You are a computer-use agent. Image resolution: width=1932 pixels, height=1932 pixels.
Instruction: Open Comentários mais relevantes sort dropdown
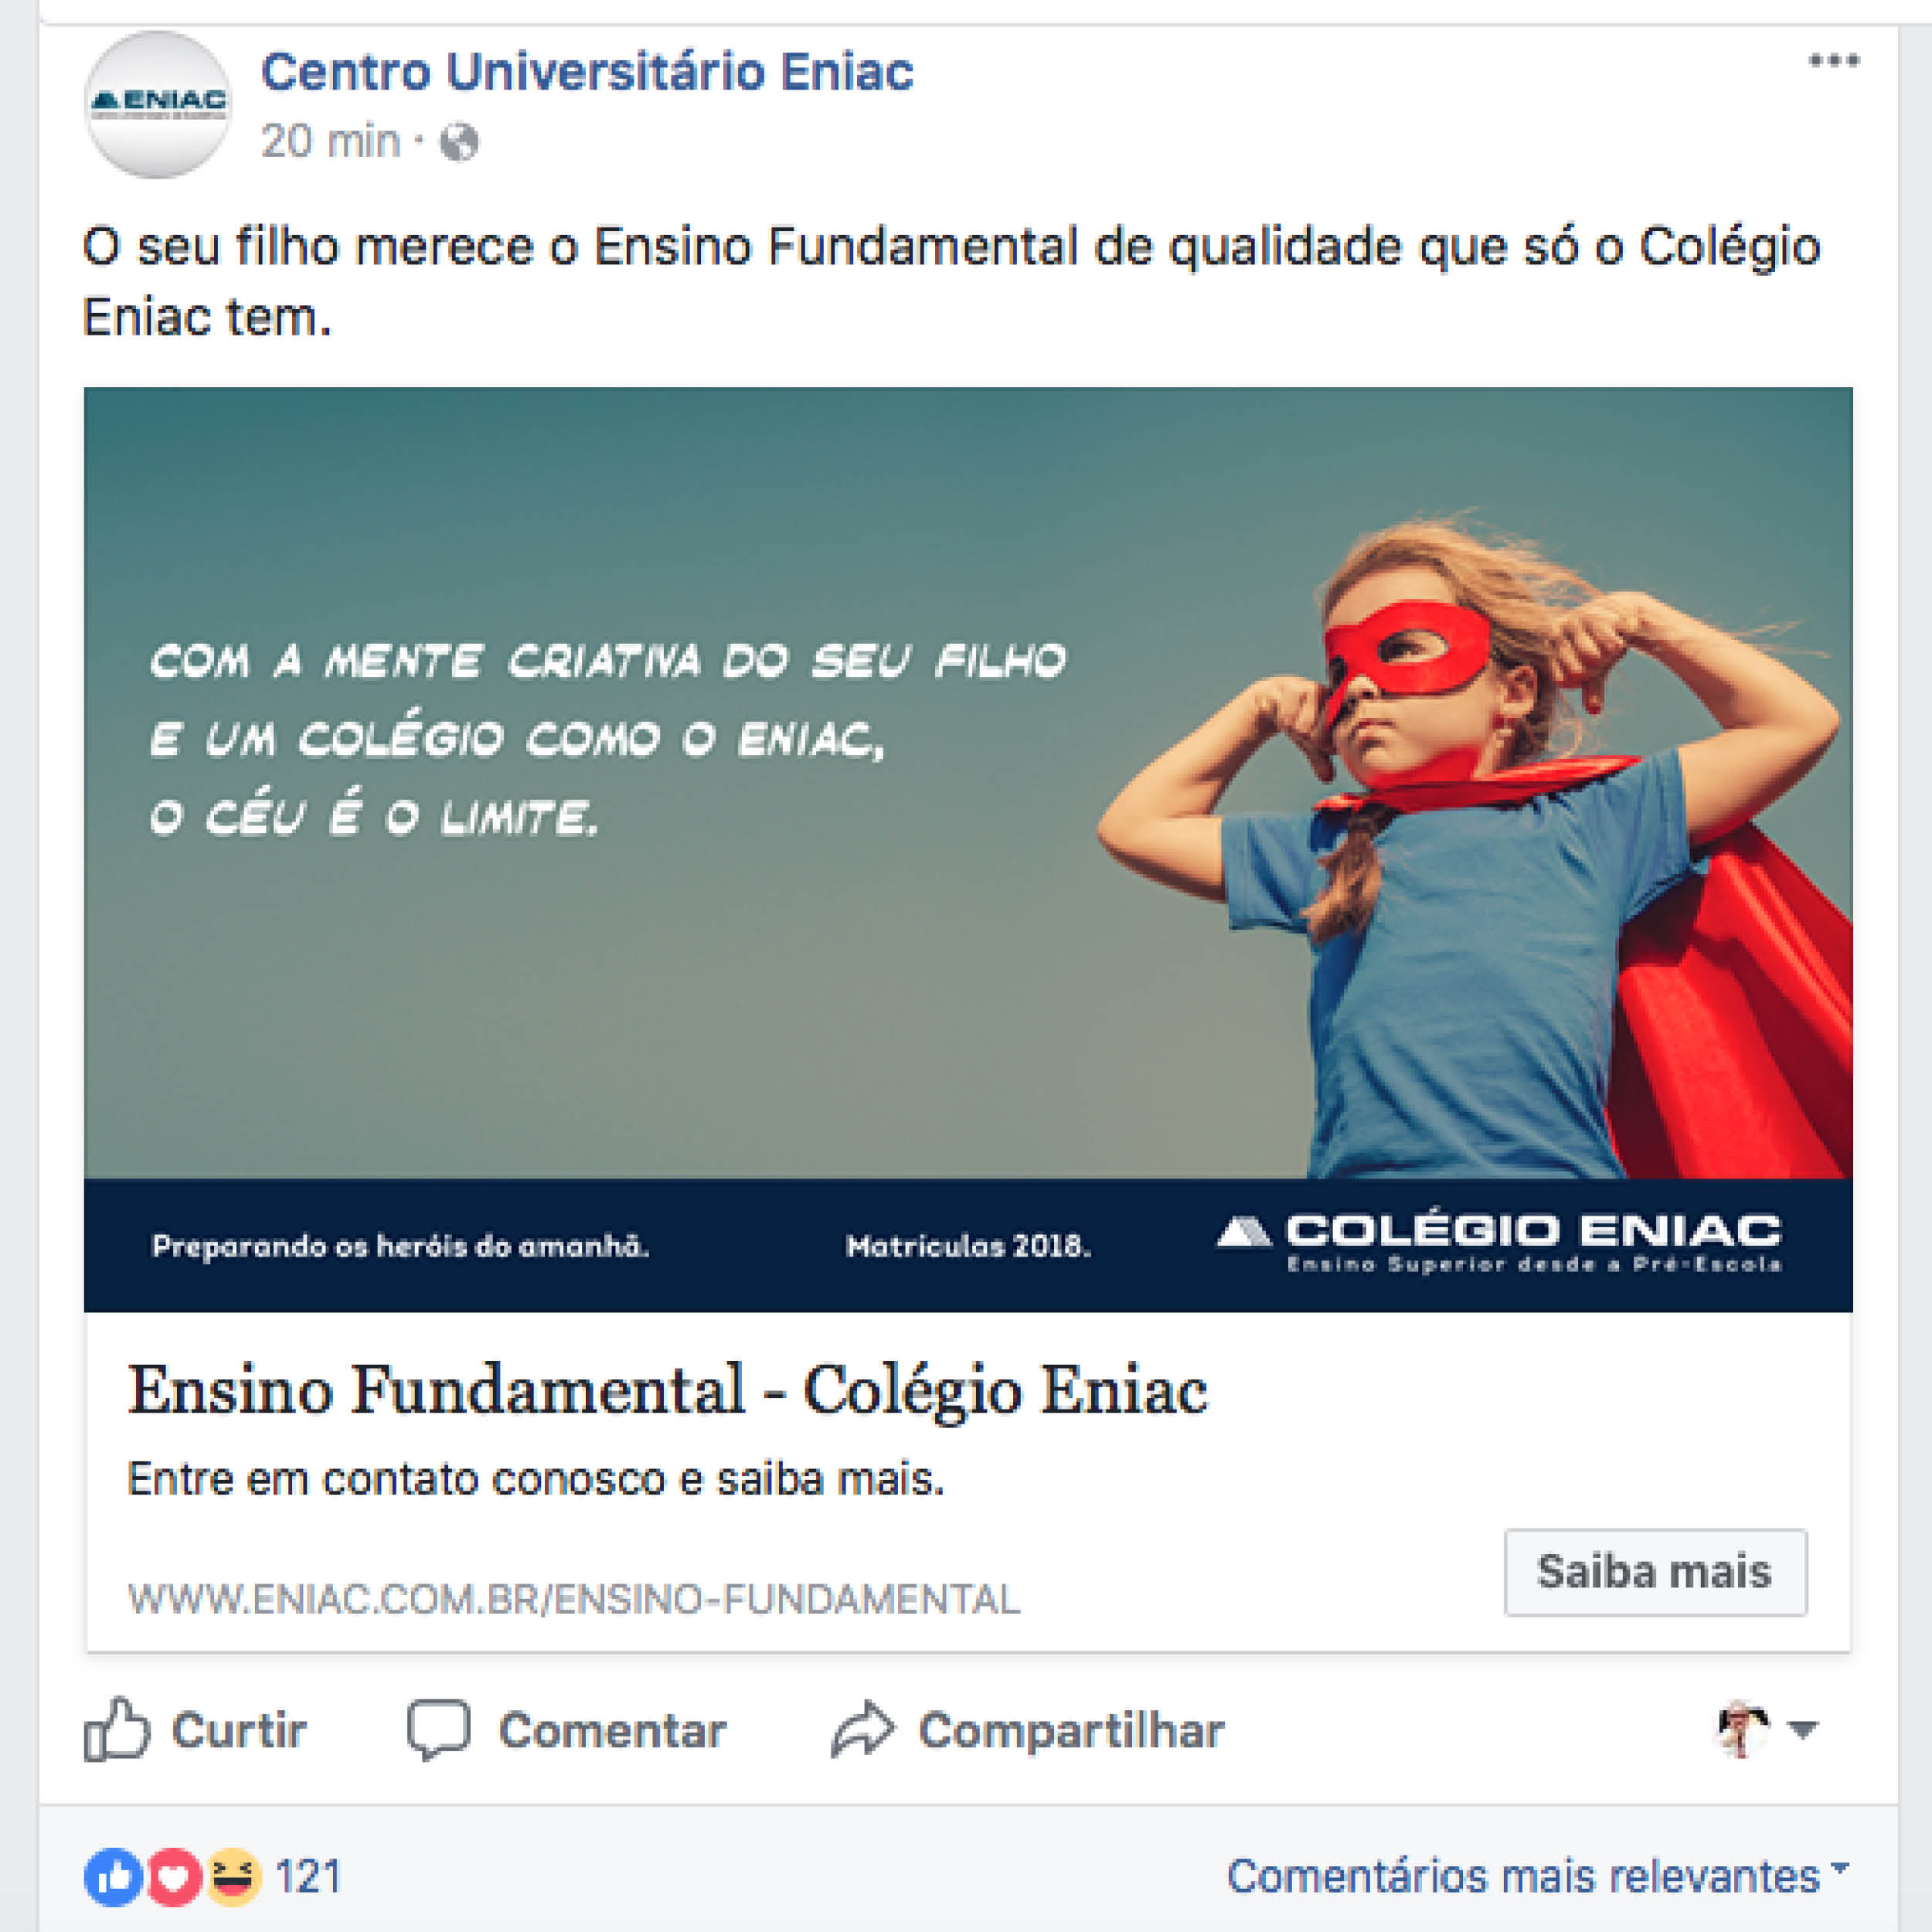point(1538,1876)
